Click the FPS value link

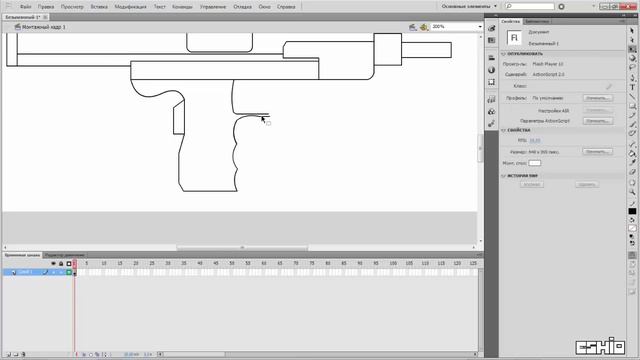tap(535, 140)
